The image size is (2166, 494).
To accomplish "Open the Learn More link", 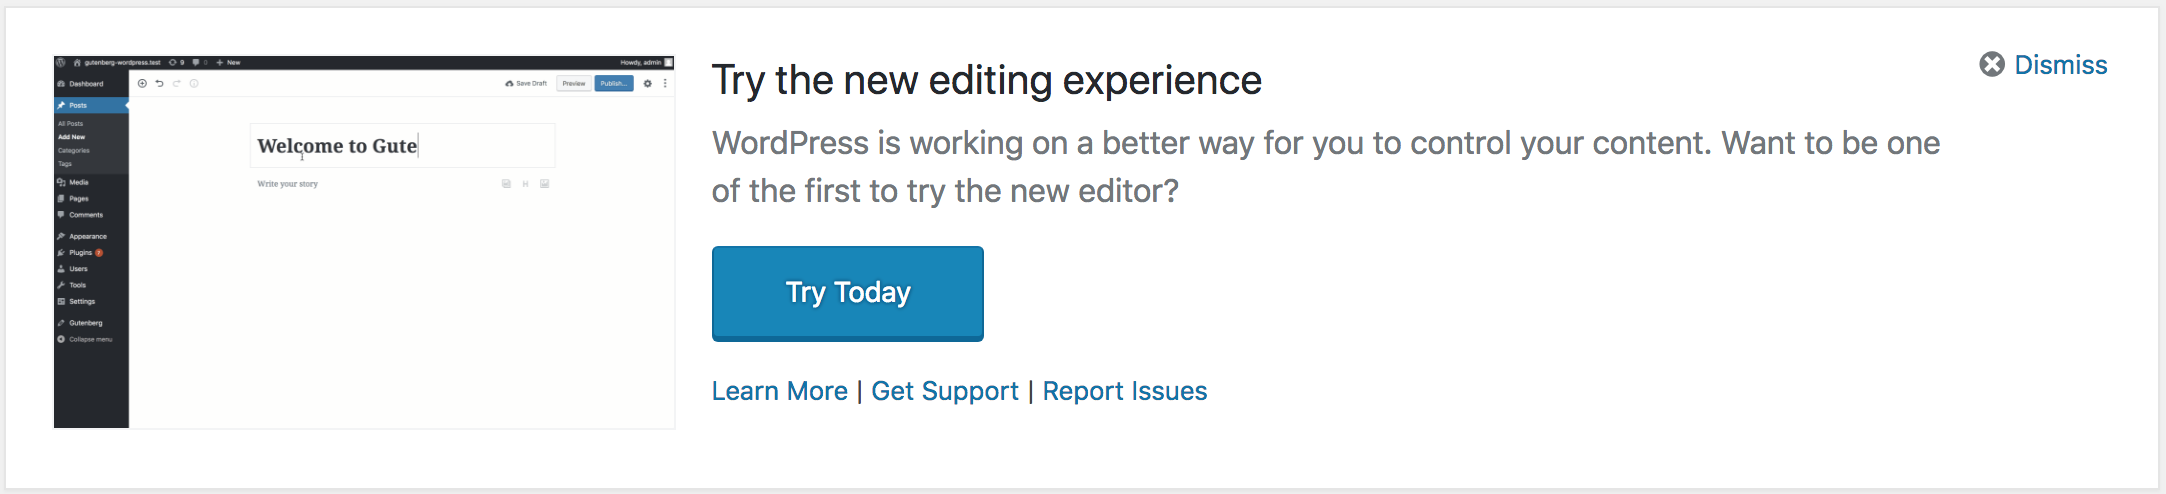I will coord(779,391).
